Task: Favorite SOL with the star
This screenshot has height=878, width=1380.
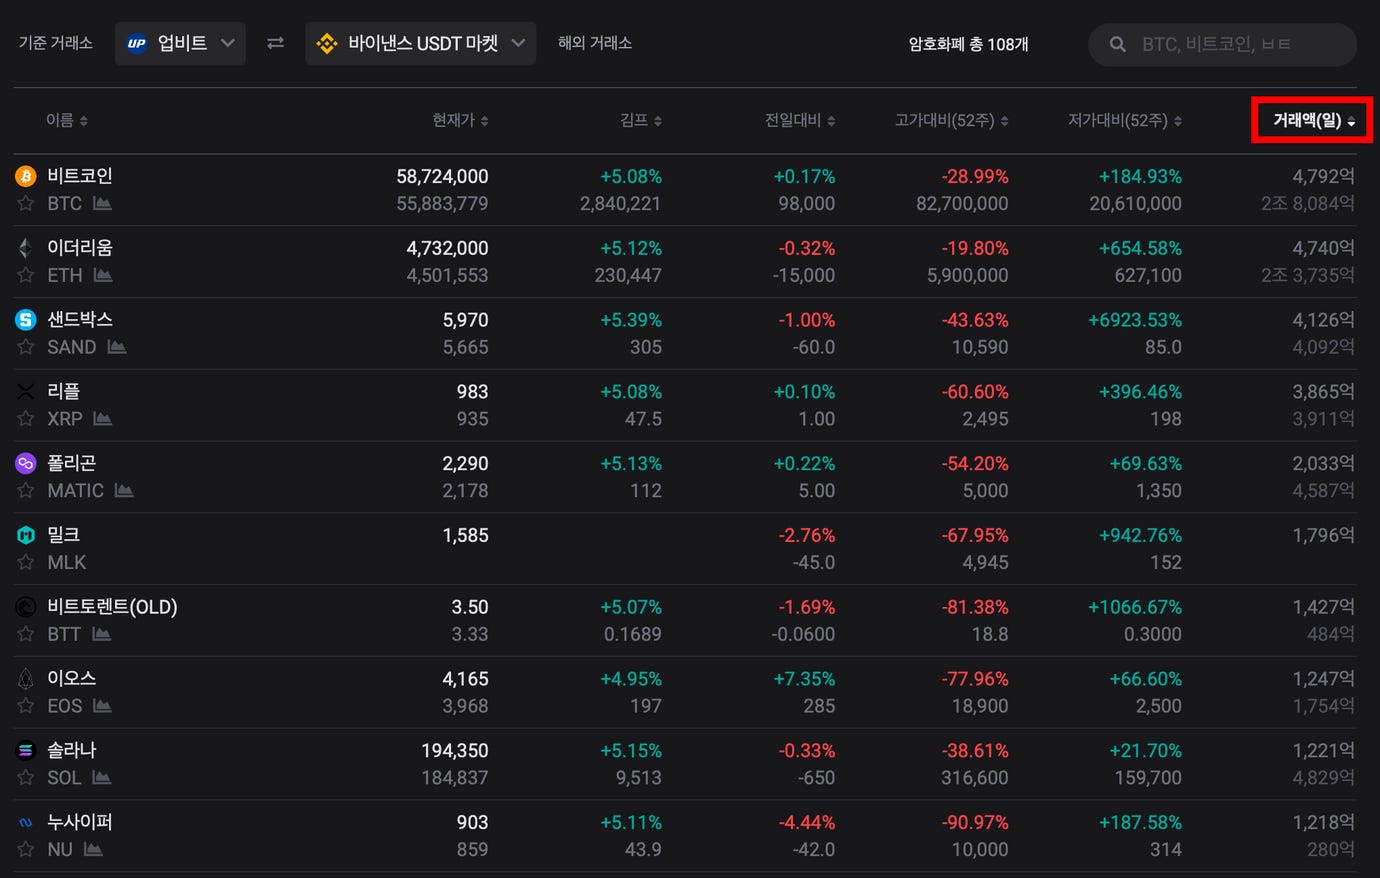Action: [26, 777]
